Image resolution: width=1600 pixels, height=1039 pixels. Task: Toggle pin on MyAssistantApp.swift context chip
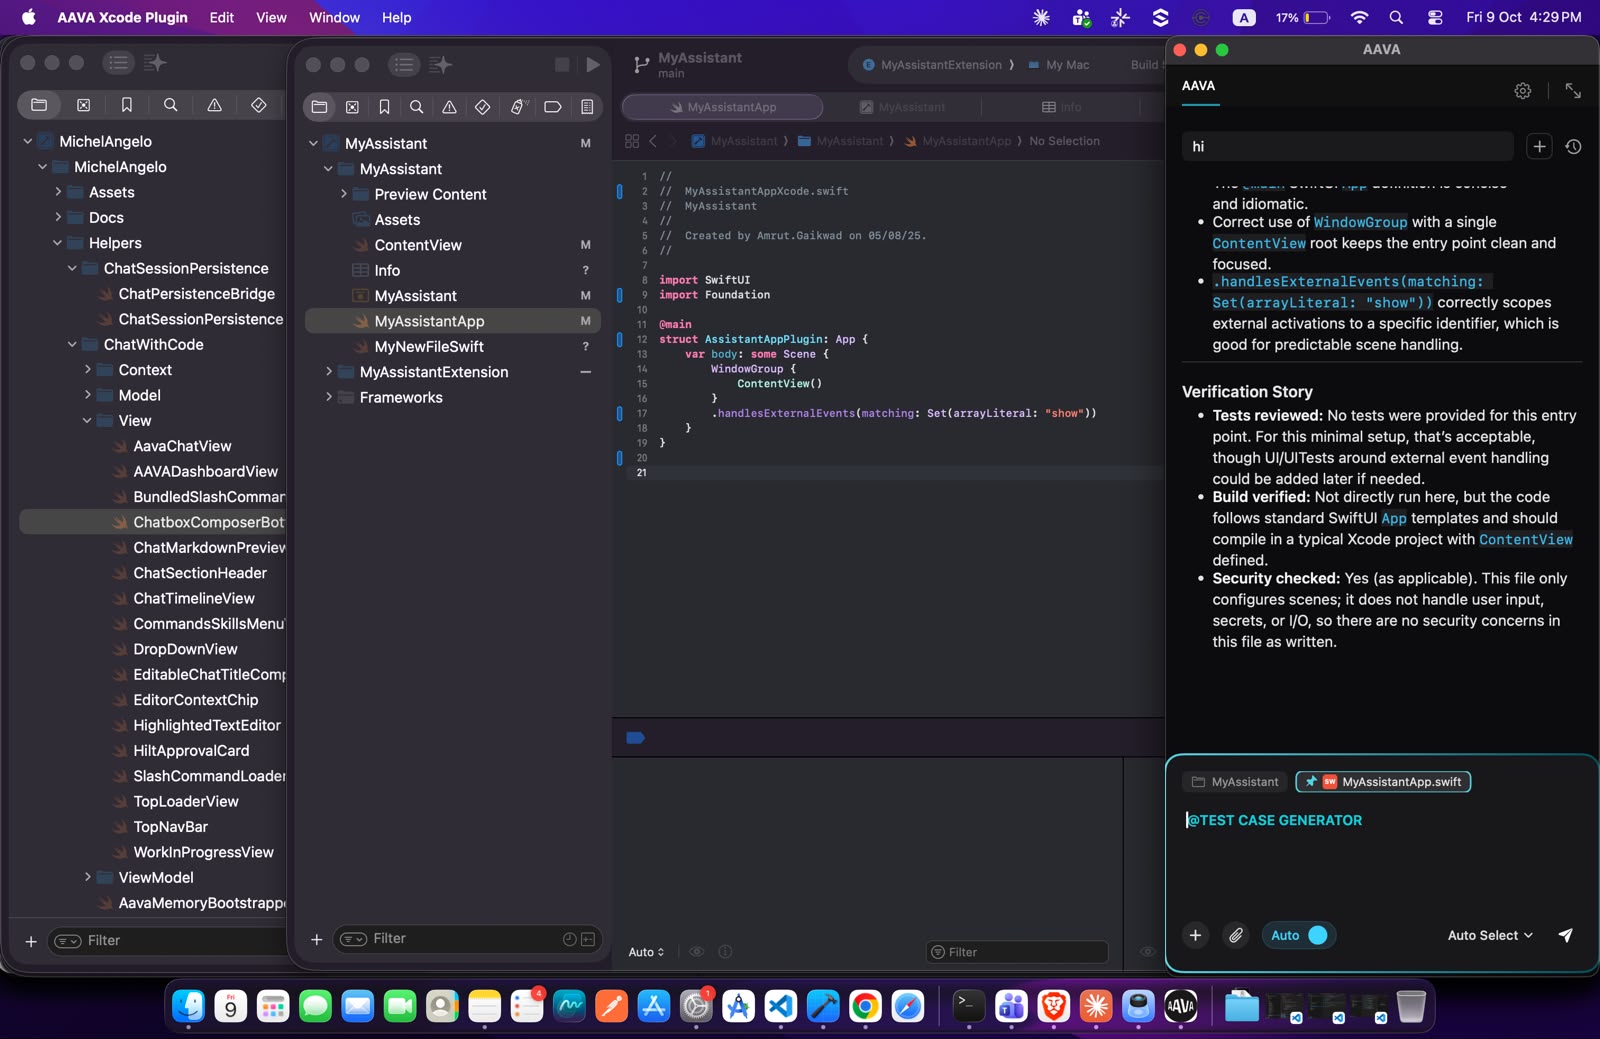click(1310, 782)
